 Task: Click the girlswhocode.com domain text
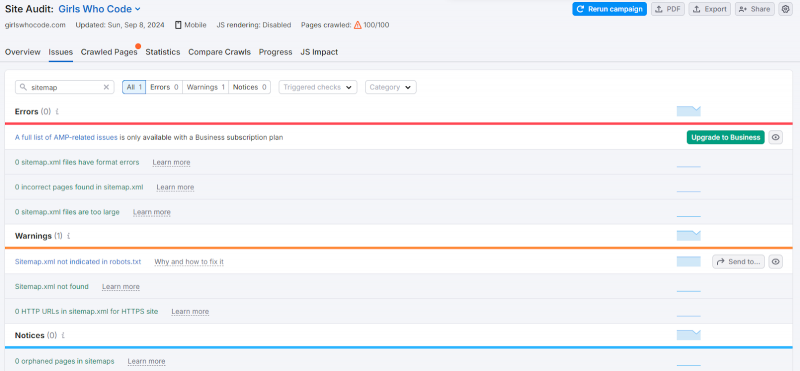tap(35, 24)
